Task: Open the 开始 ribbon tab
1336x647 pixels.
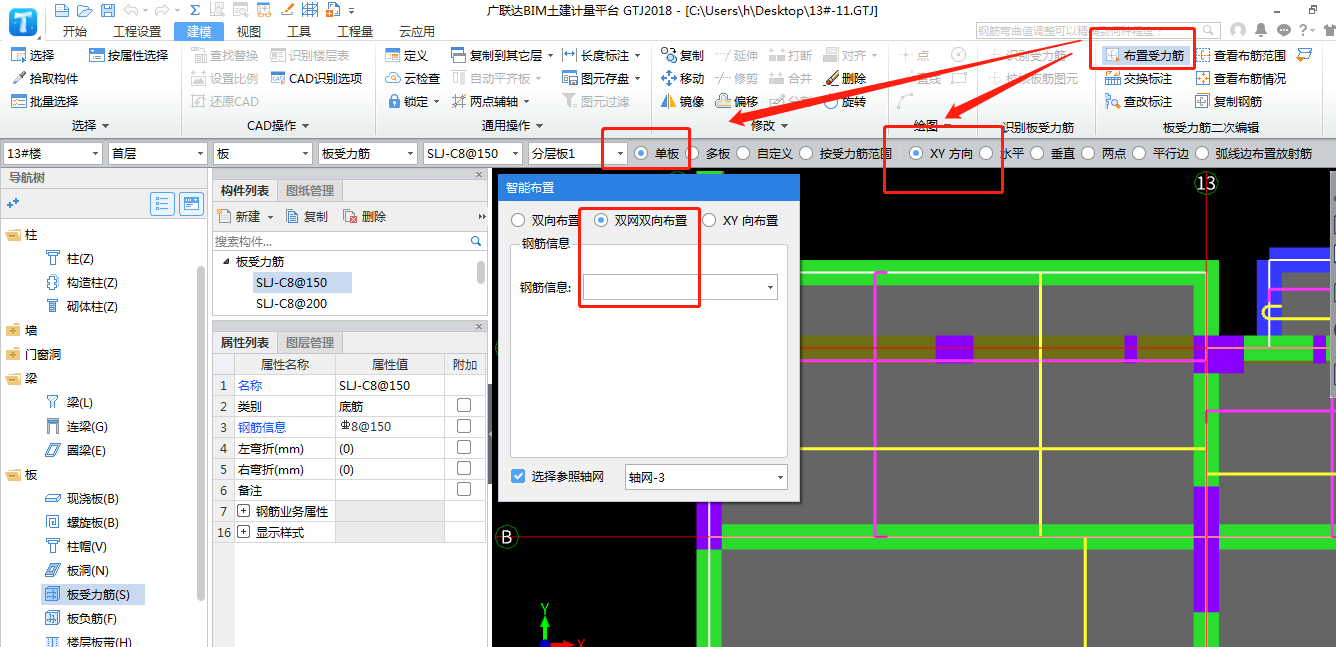Action: point(74,32)
